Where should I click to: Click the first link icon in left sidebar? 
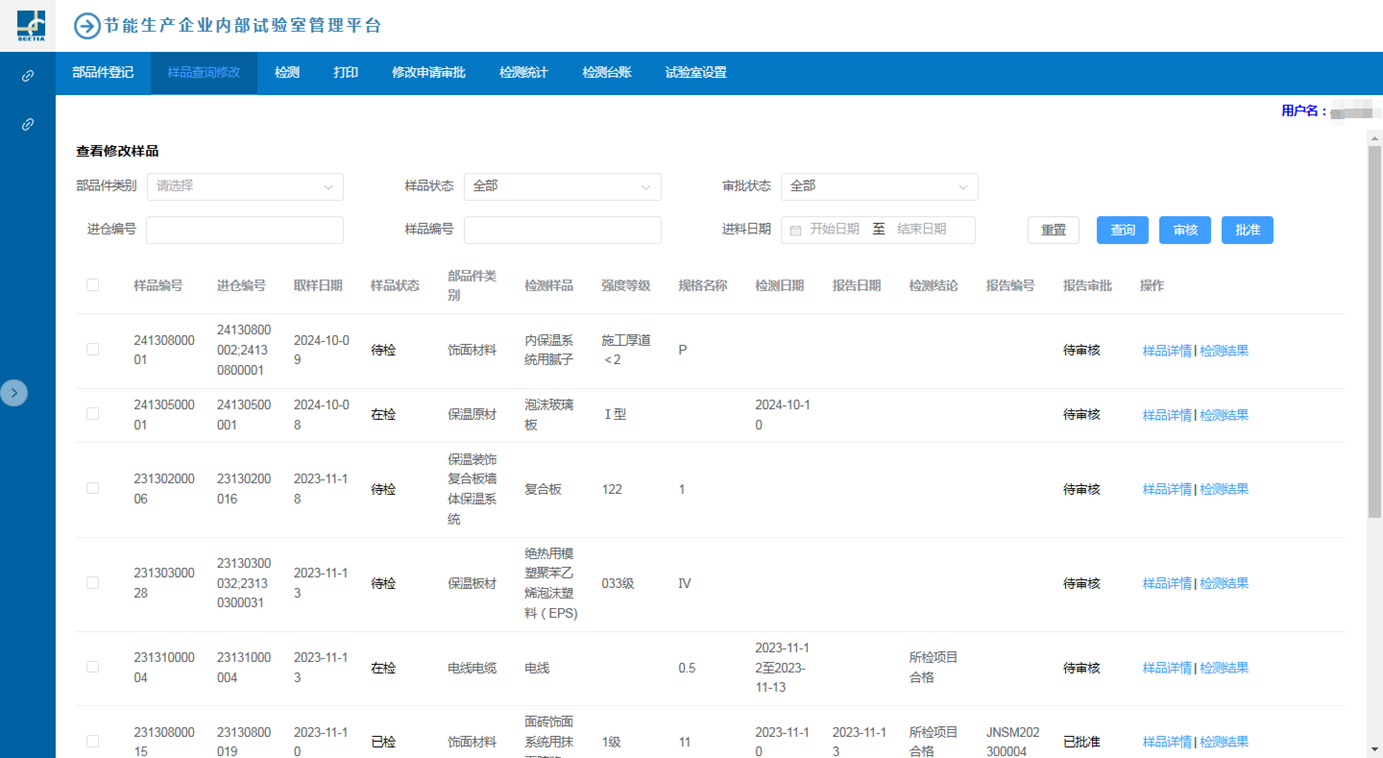click(x=28, y=76)
